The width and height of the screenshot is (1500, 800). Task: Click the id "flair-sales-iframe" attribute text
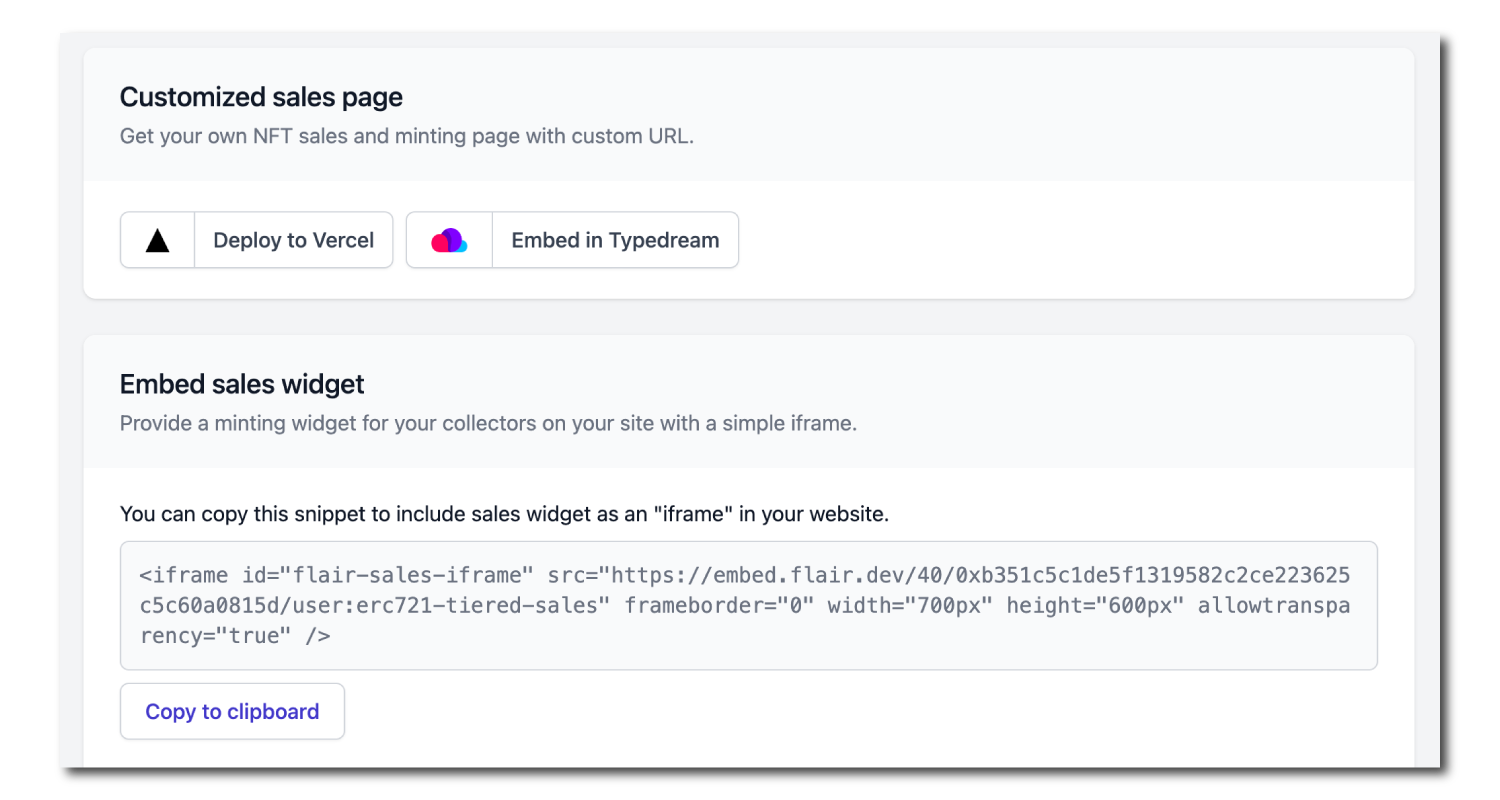point(388,576)
